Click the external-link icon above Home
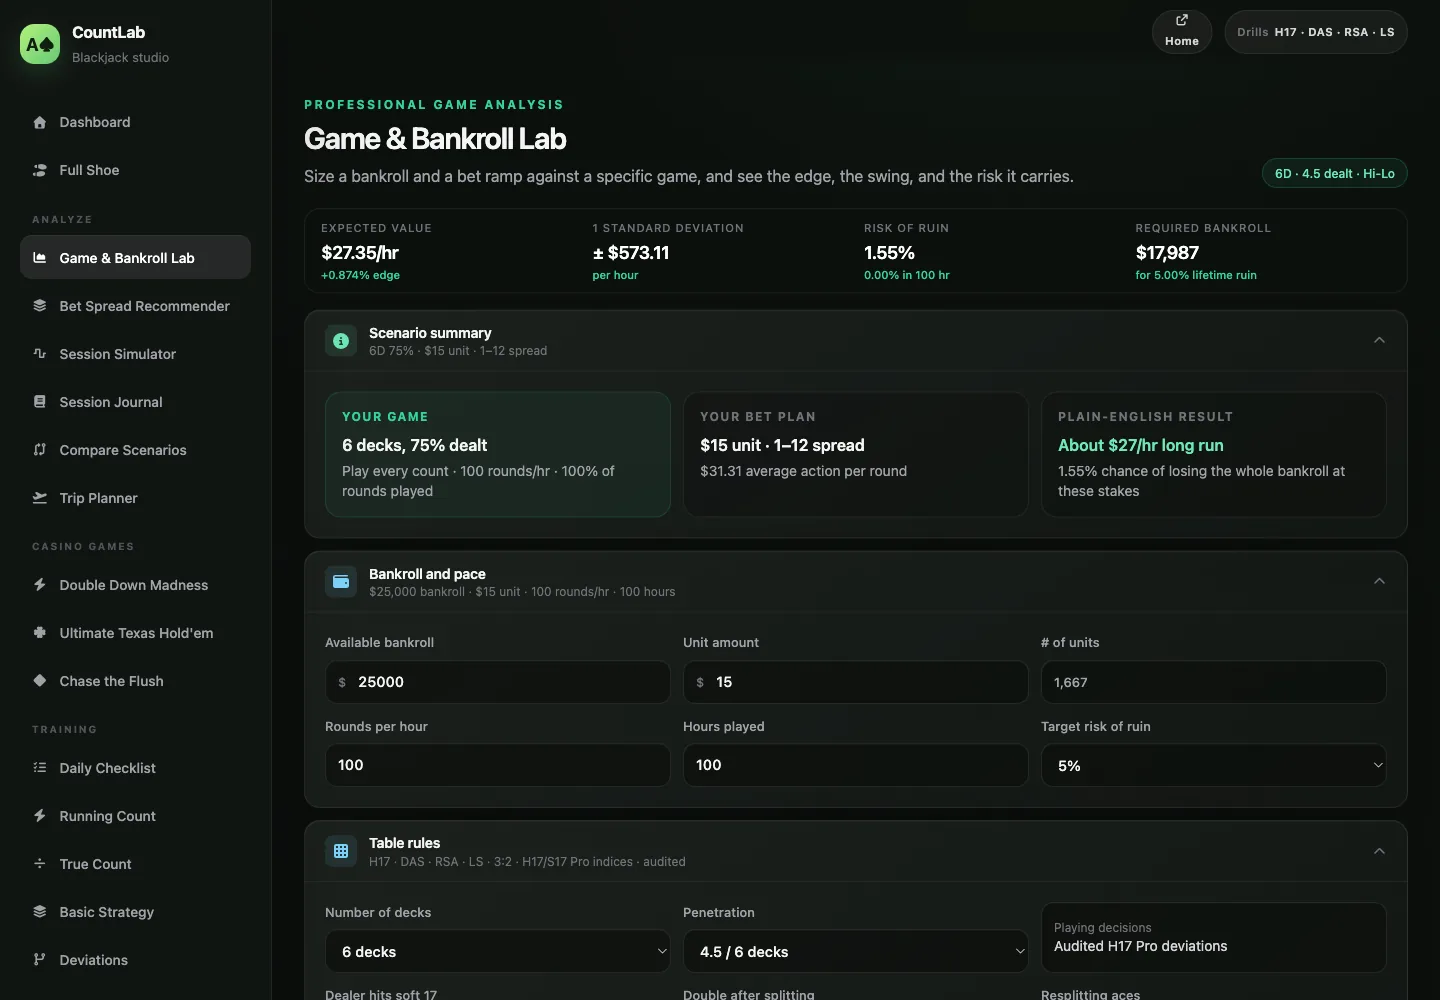Viewport: 1440px width, 1000px height. (x=1182, y=20)
